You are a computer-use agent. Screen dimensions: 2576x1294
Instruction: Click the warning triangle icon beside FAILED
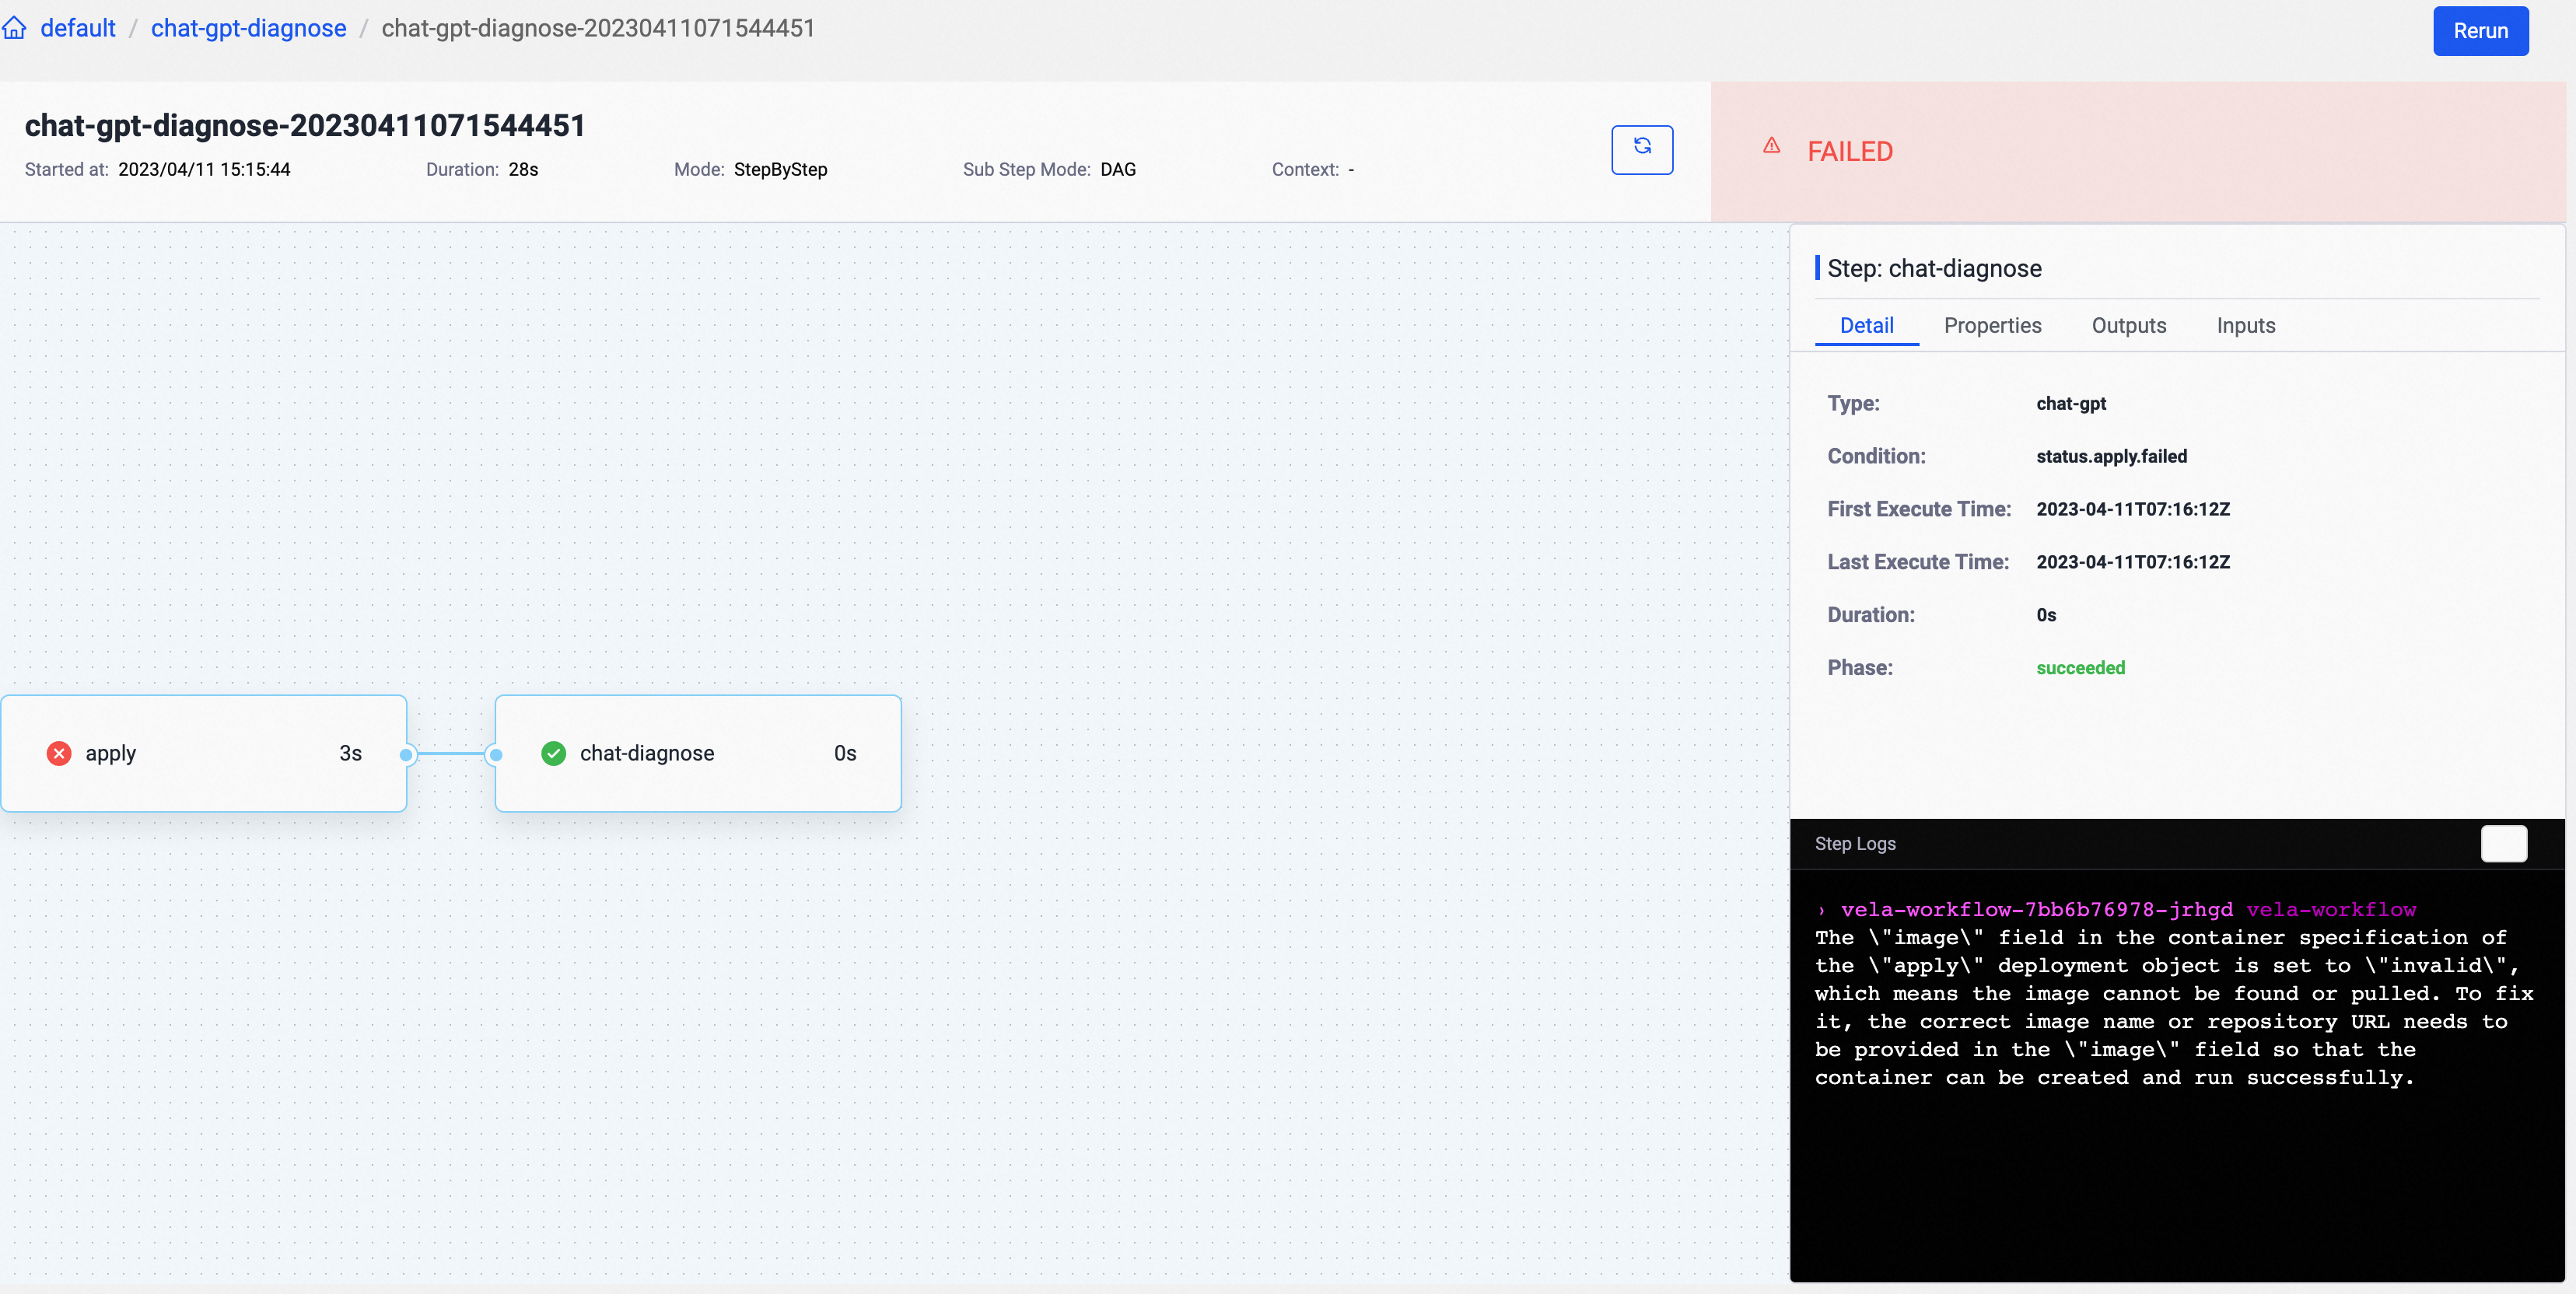click(1771, 146)
